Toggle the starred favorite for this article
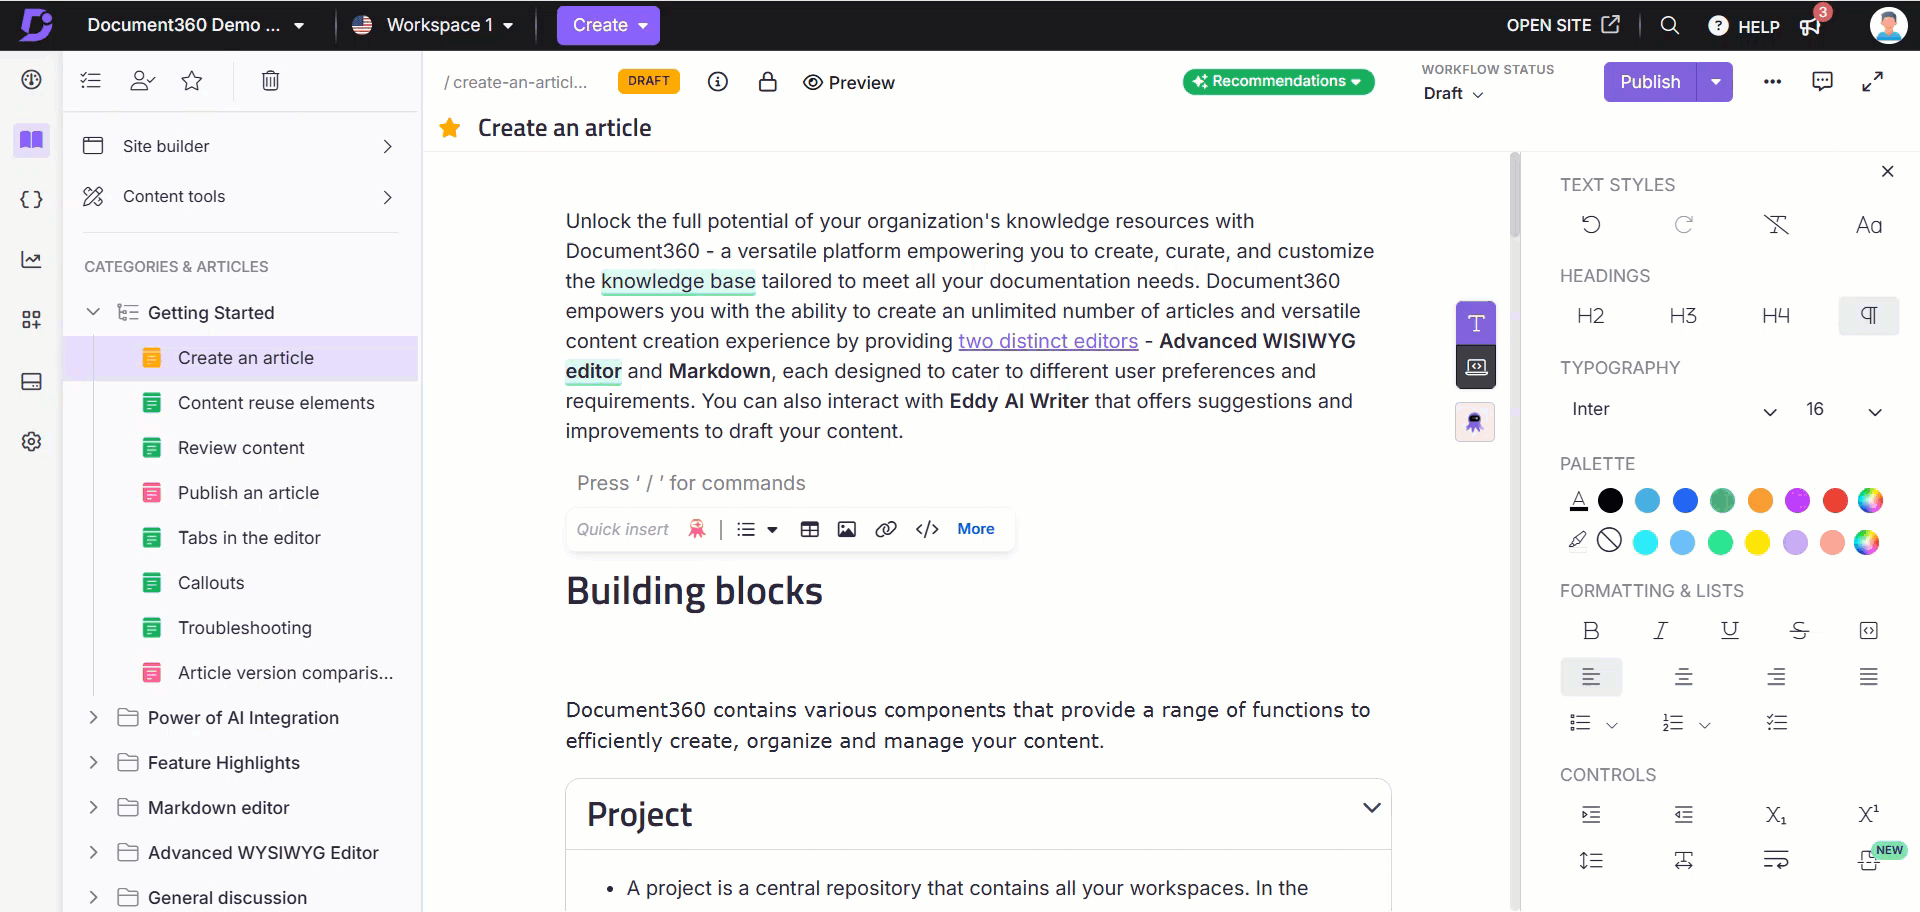The image size is (1920, 912). 450,128
